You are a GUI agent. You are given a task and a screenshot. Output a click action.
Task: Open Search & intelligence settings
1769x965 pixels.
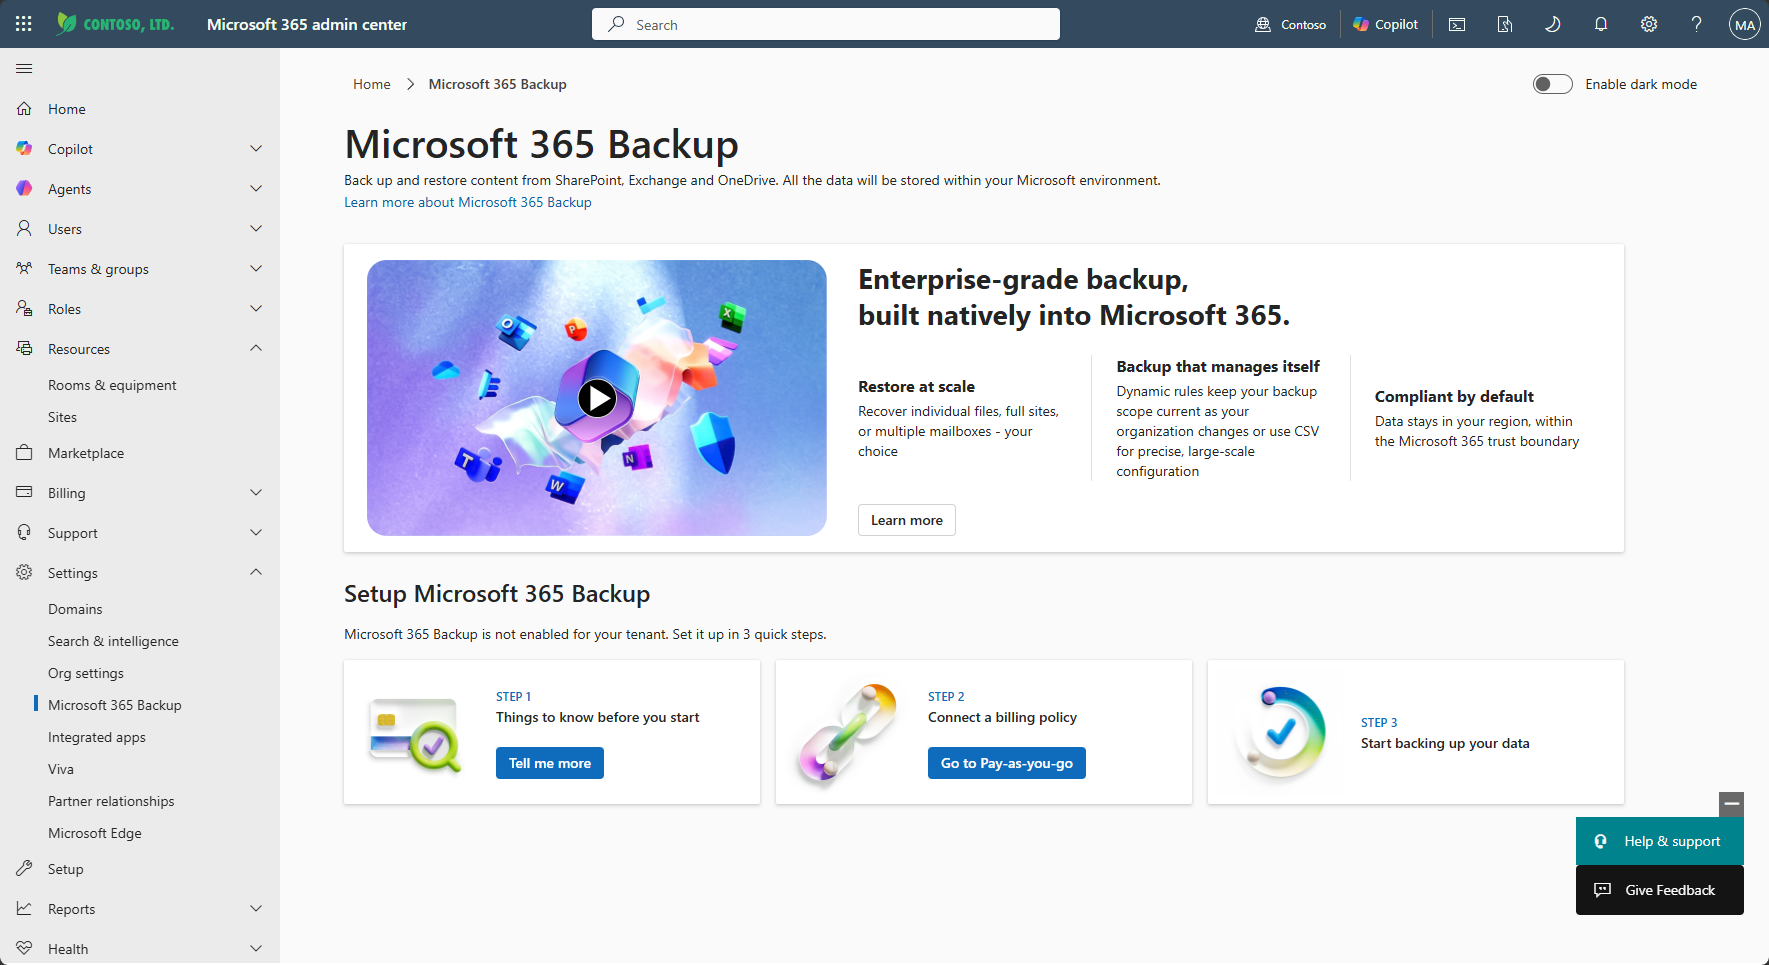[x=113, y=641]
